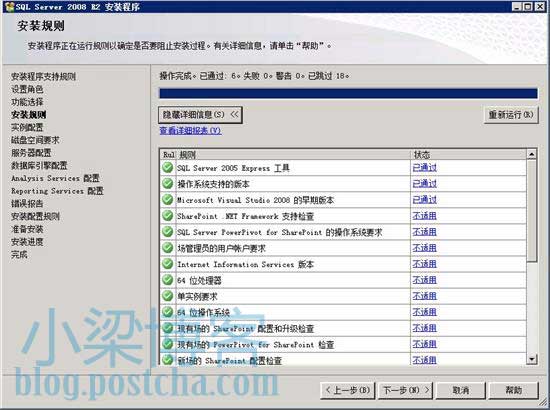Select 安装规则 step in sidebar
Viewport: 550px width, 410px height.
coord(29,115)
